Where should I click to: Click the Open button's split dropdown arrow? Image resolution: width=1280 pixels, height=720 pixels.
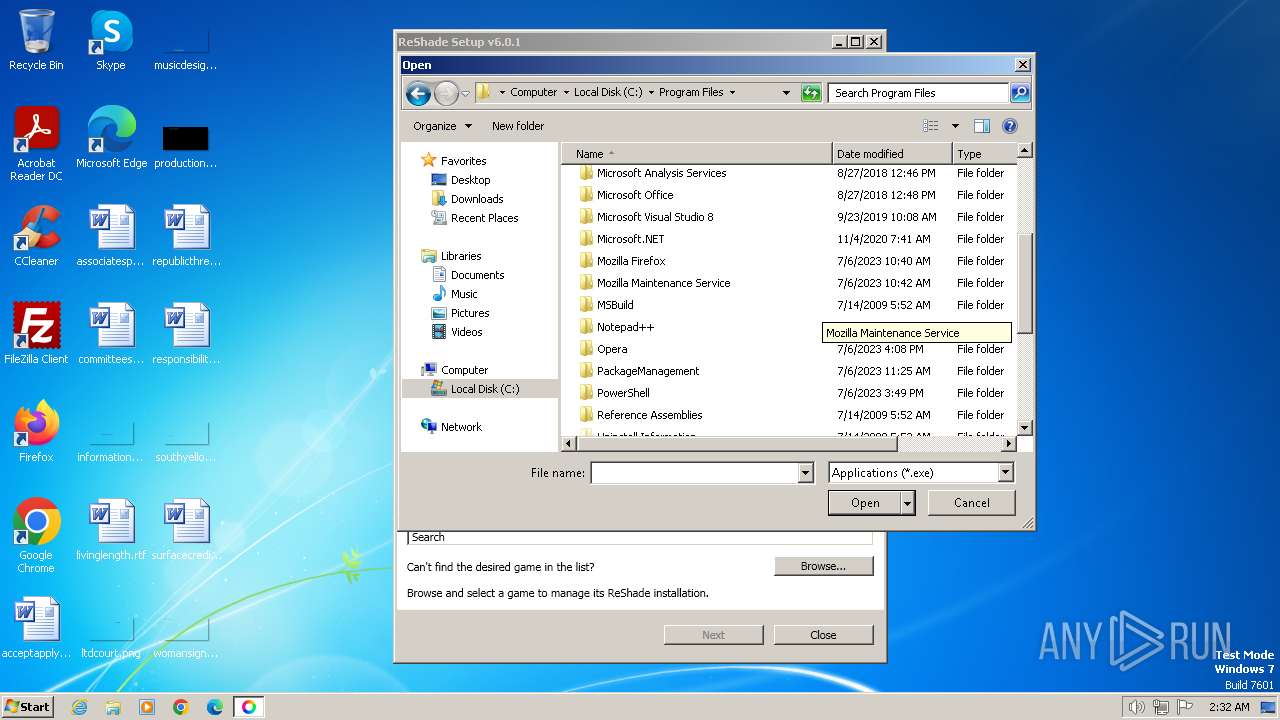(x=908, y=503)
